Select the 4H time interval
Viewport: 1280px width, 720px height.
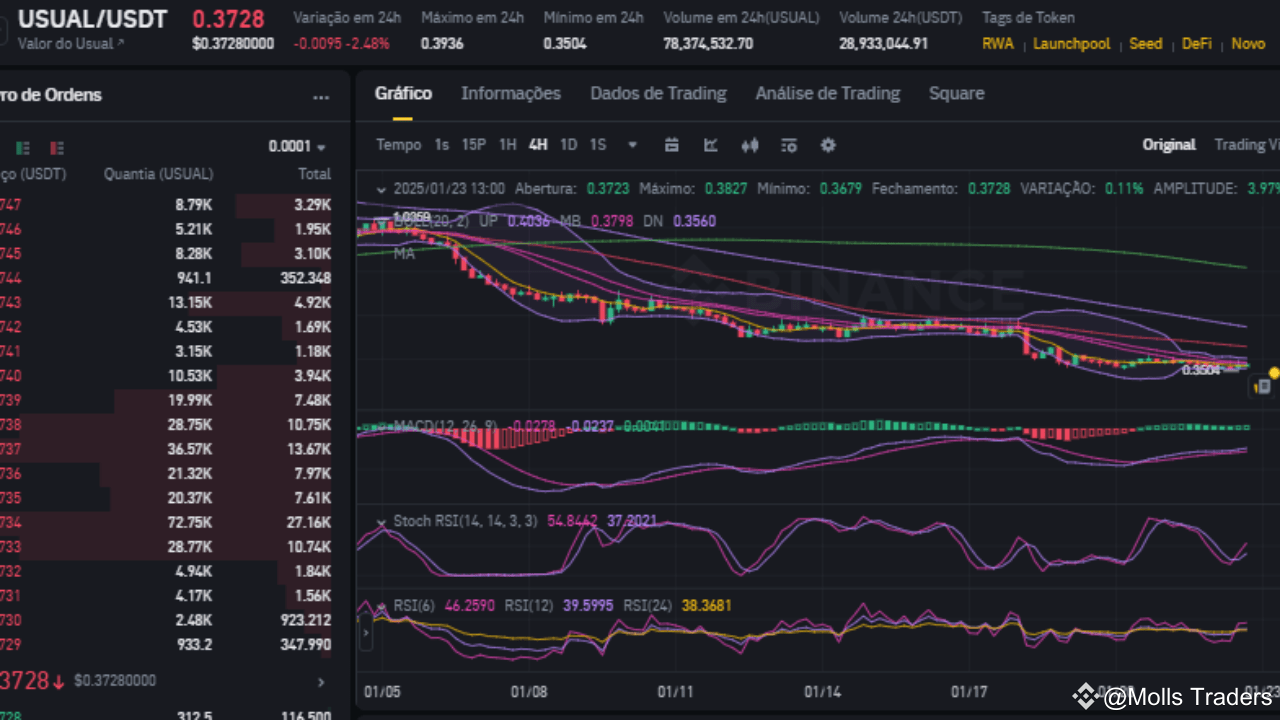point(538,145)
